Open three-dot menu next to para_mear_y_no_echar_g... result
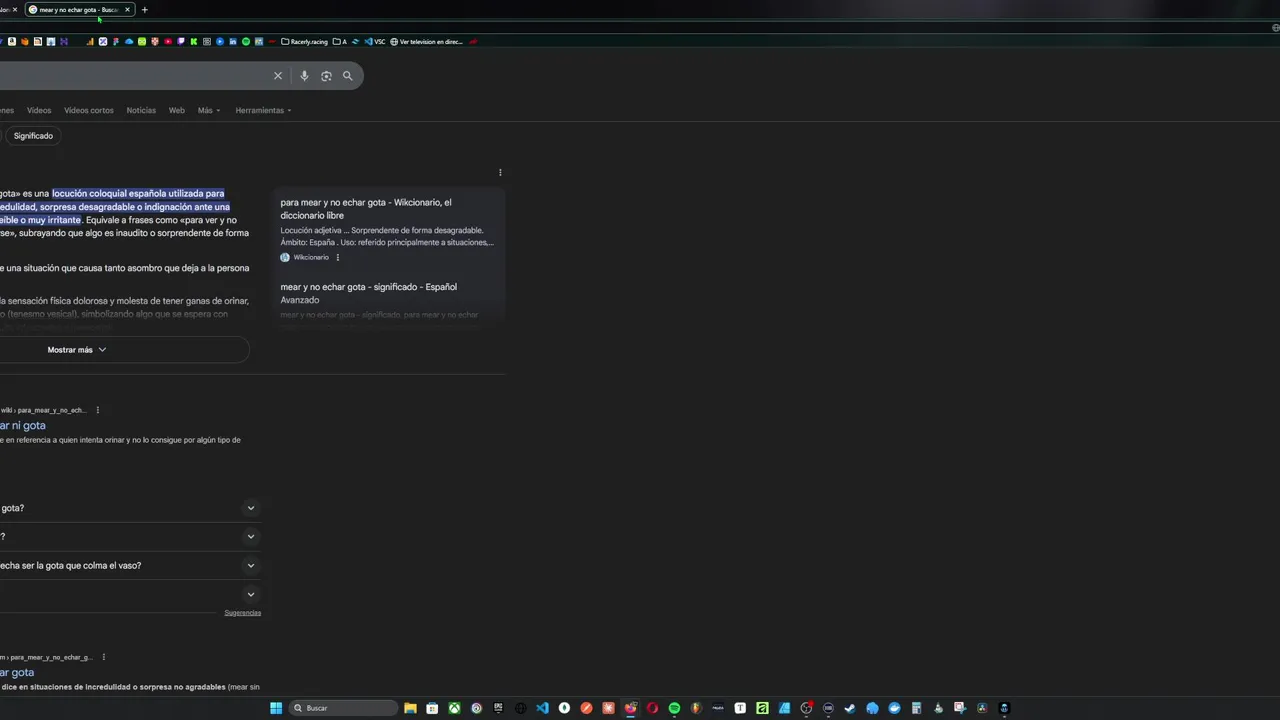The image size is (1280, 720). coord(104,657)
